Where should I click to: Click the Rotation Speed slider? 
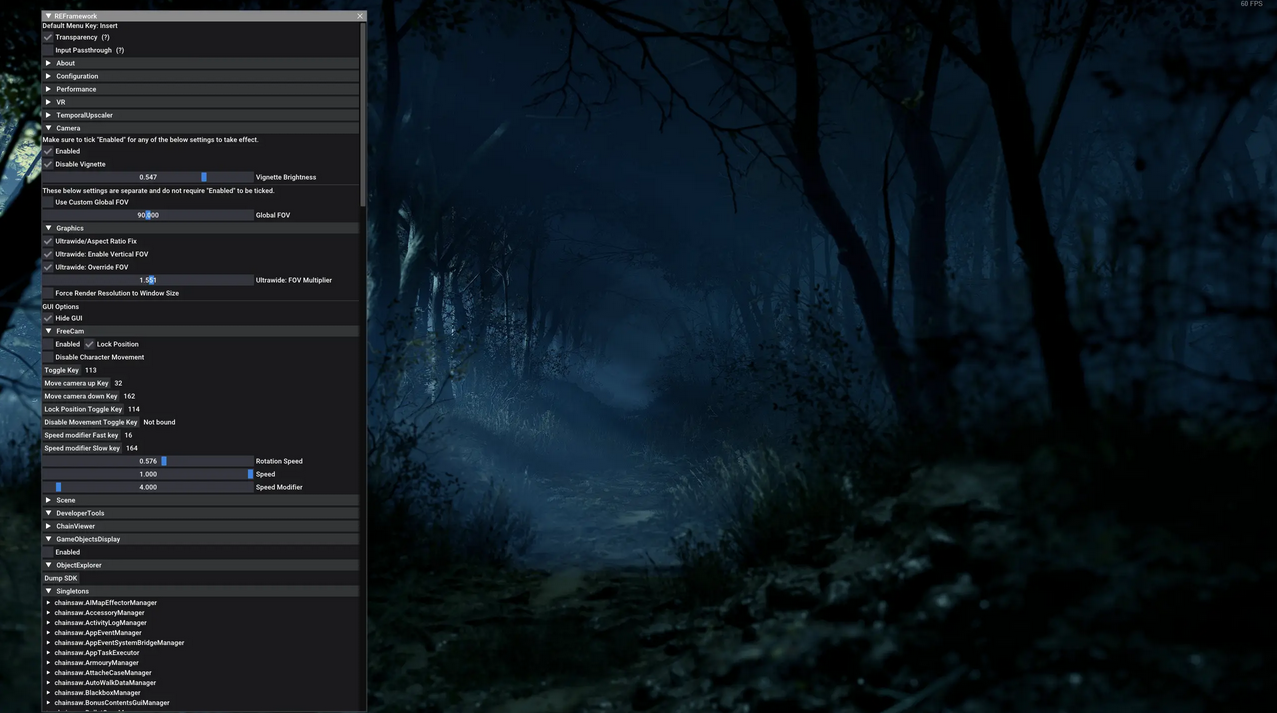tap(148, 461)
